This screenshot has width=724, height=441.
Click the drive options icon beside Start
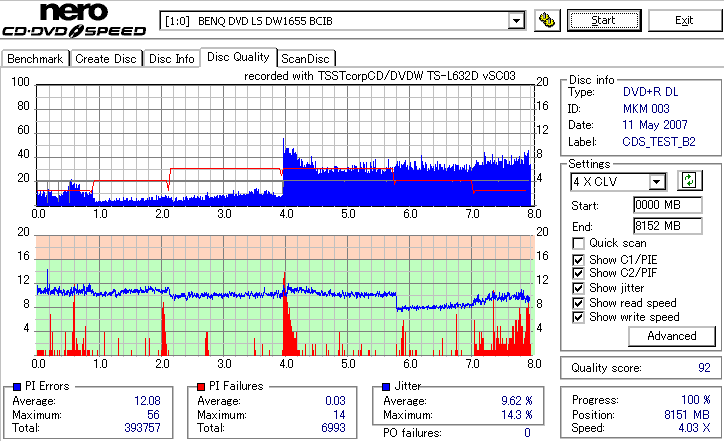547,20
